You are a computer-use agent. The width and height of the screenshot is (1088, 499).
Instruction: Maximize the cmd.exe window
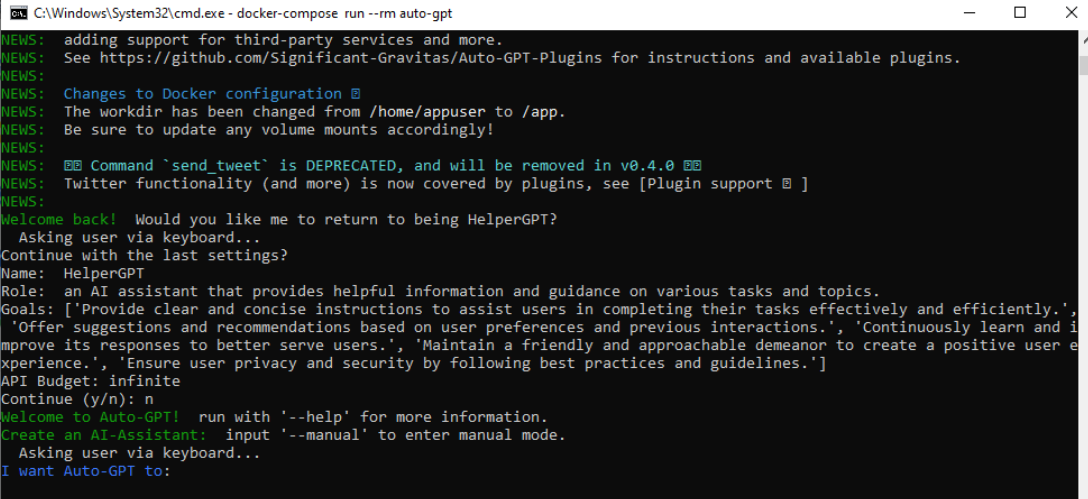tap(1019, 13)
